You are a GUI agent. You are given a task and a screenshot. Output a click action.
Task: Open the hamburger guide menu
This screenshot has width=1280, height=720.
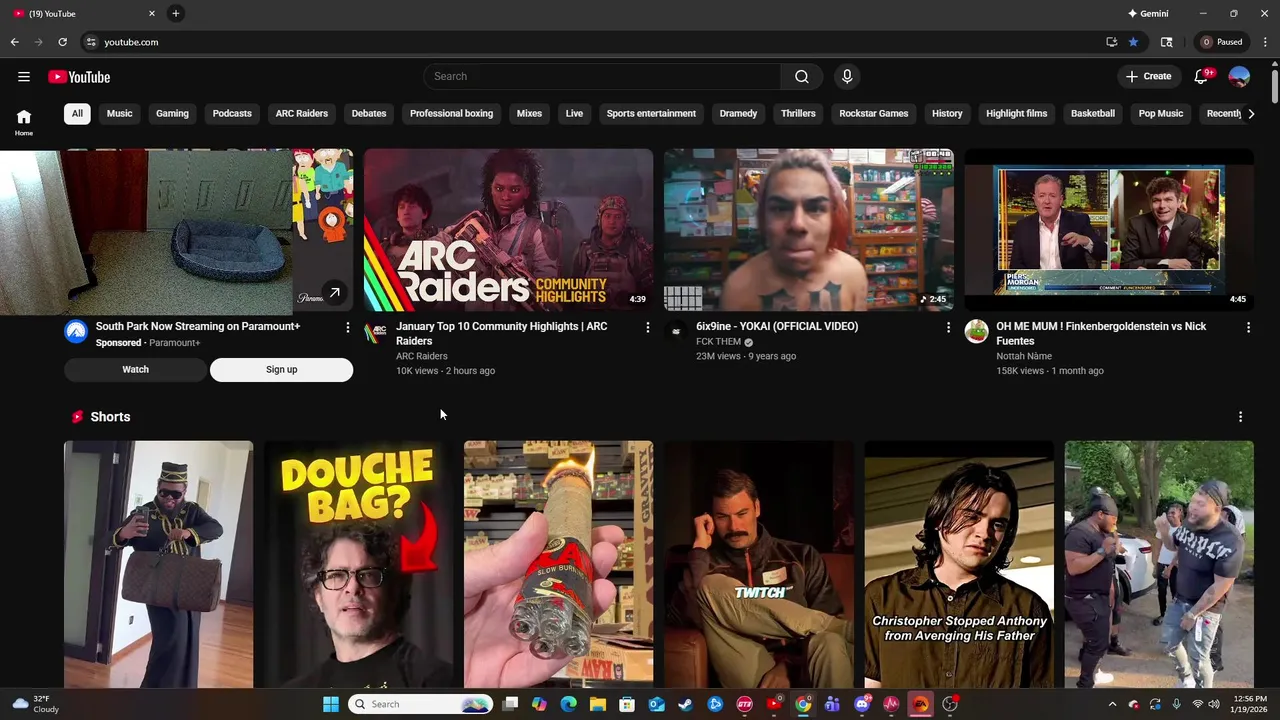click(x=24, y=77)
